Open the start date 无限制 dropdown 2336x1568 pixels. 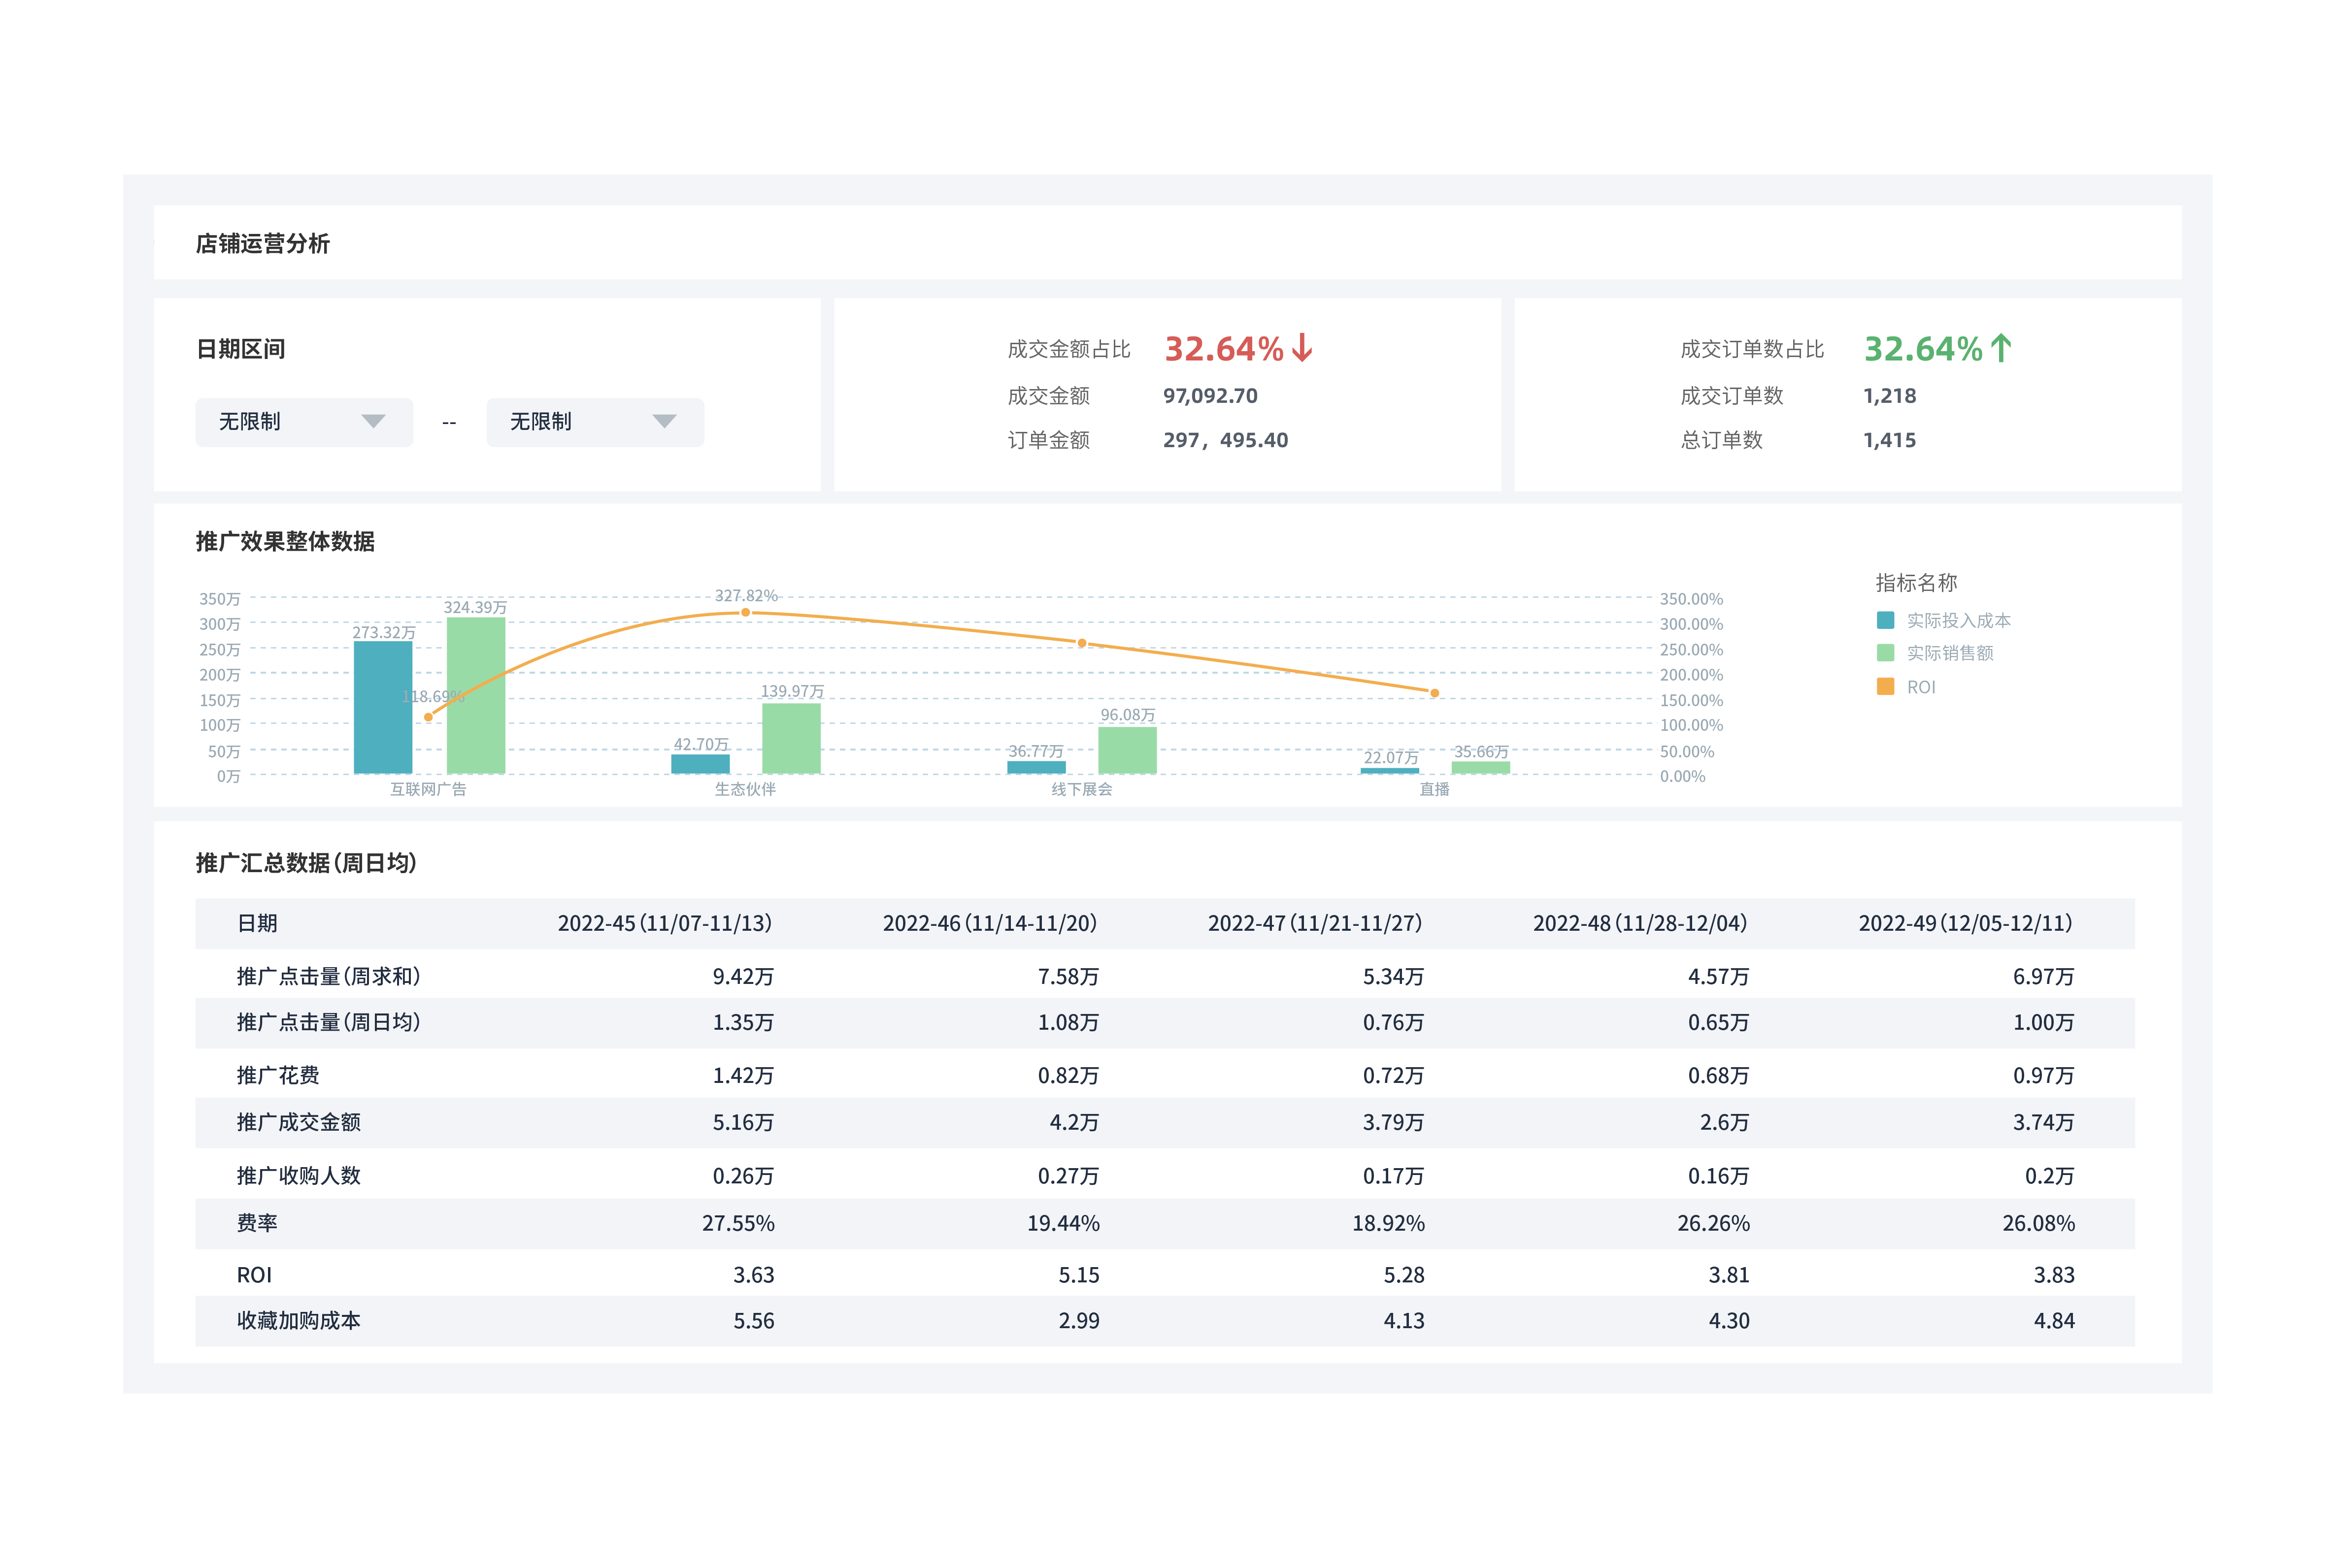pos(304,422)
